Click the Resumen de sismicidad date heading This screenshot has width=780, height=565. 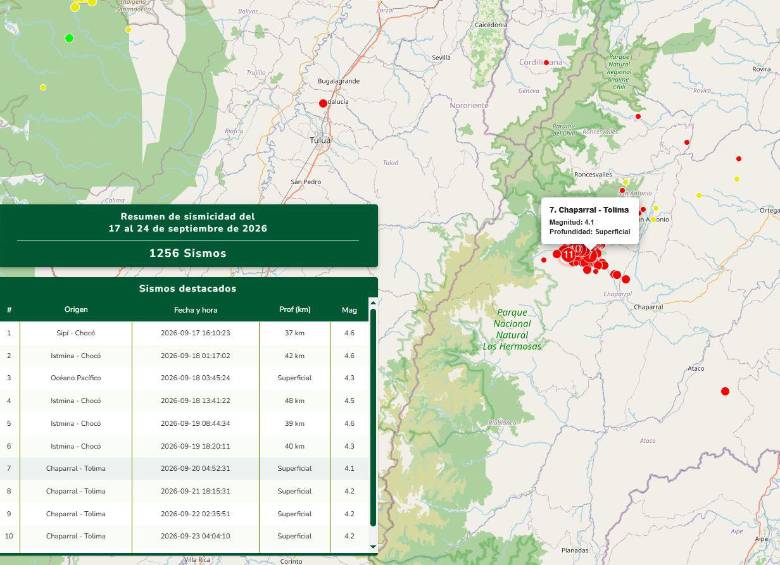pos(188,222)
